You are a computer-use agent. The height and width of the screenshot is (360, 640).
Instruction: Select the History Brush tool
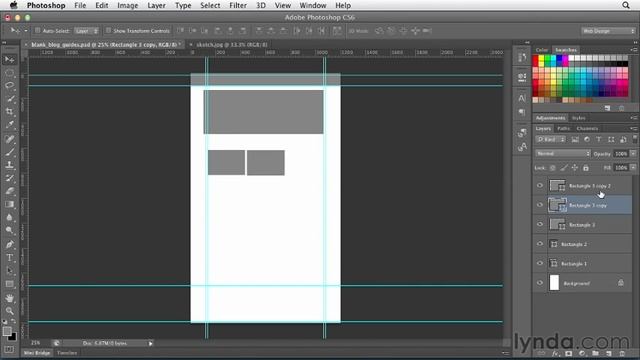tap(9, 178)
